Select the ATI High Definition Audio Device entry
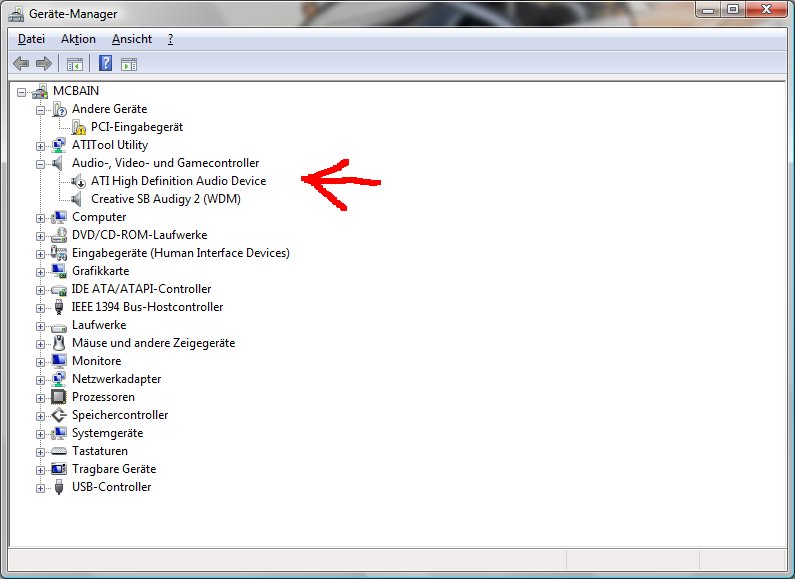Screen dimensions: 795x579 click(x=178, y=181)
